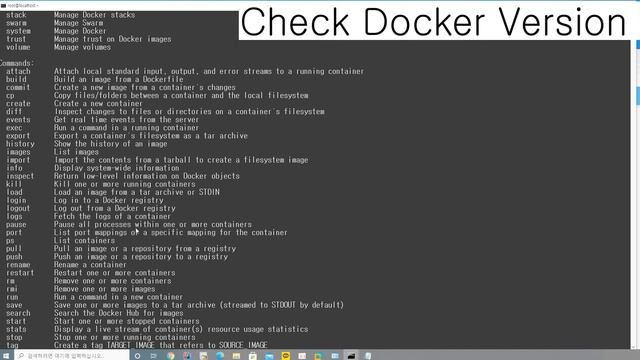Click the 'events' command name
640x360 pixels.
pos(18,120)
